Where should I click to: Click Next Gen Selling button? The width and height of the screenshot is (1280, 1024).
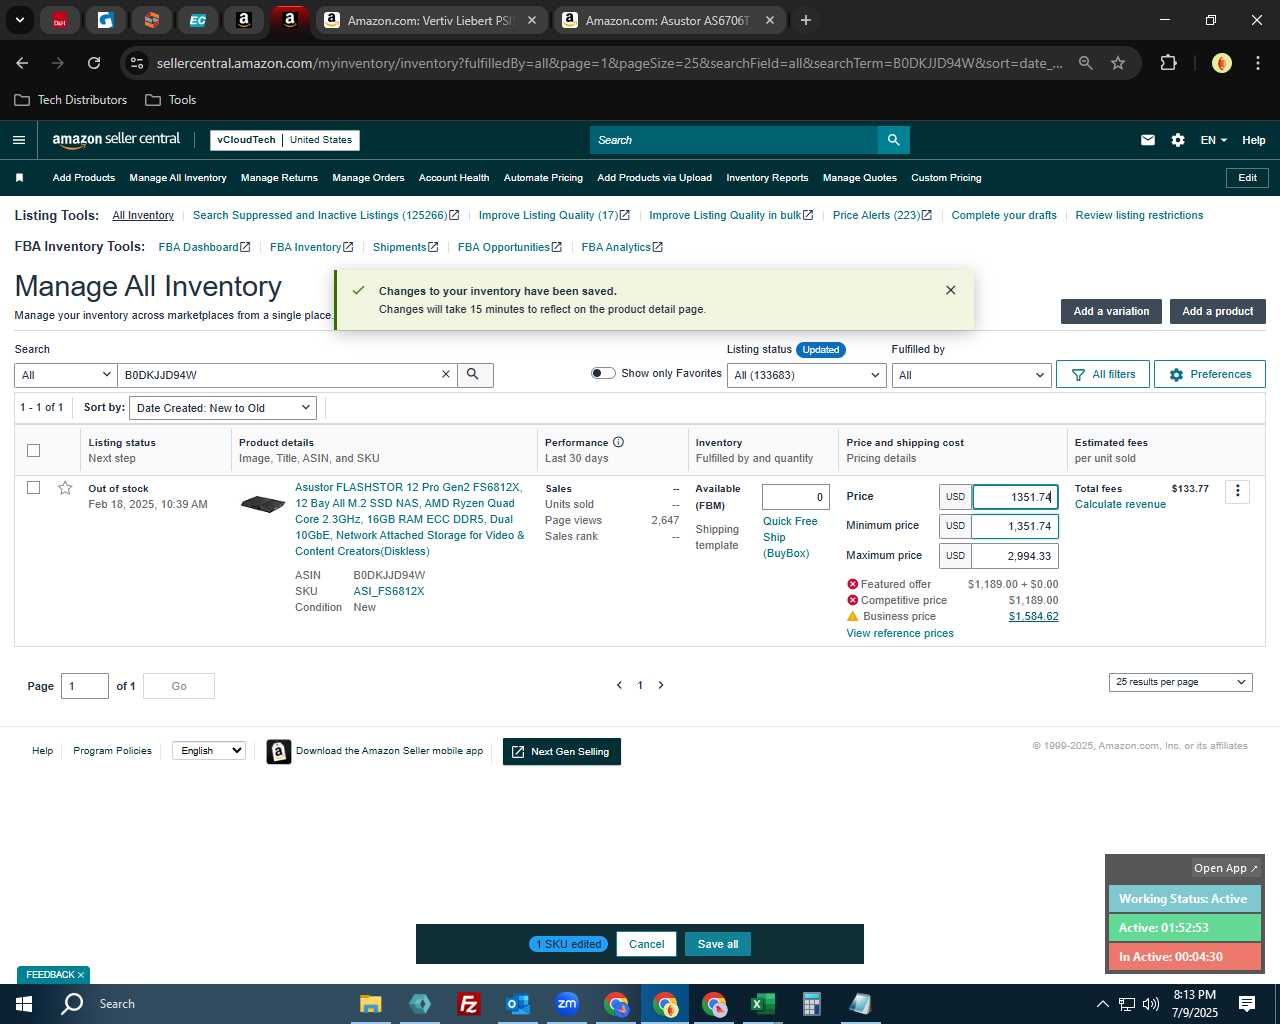coord(561,751)
